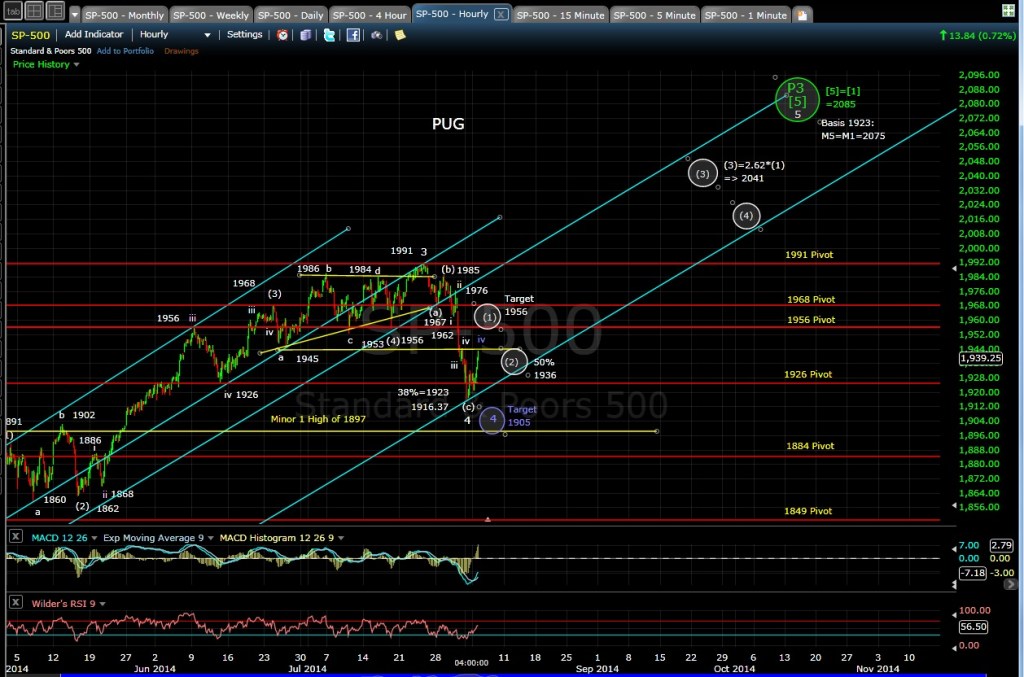Share chart via Facebook icon
Image resolution: width=1024 pixels, height=677 pixels.
coord(353,35)
